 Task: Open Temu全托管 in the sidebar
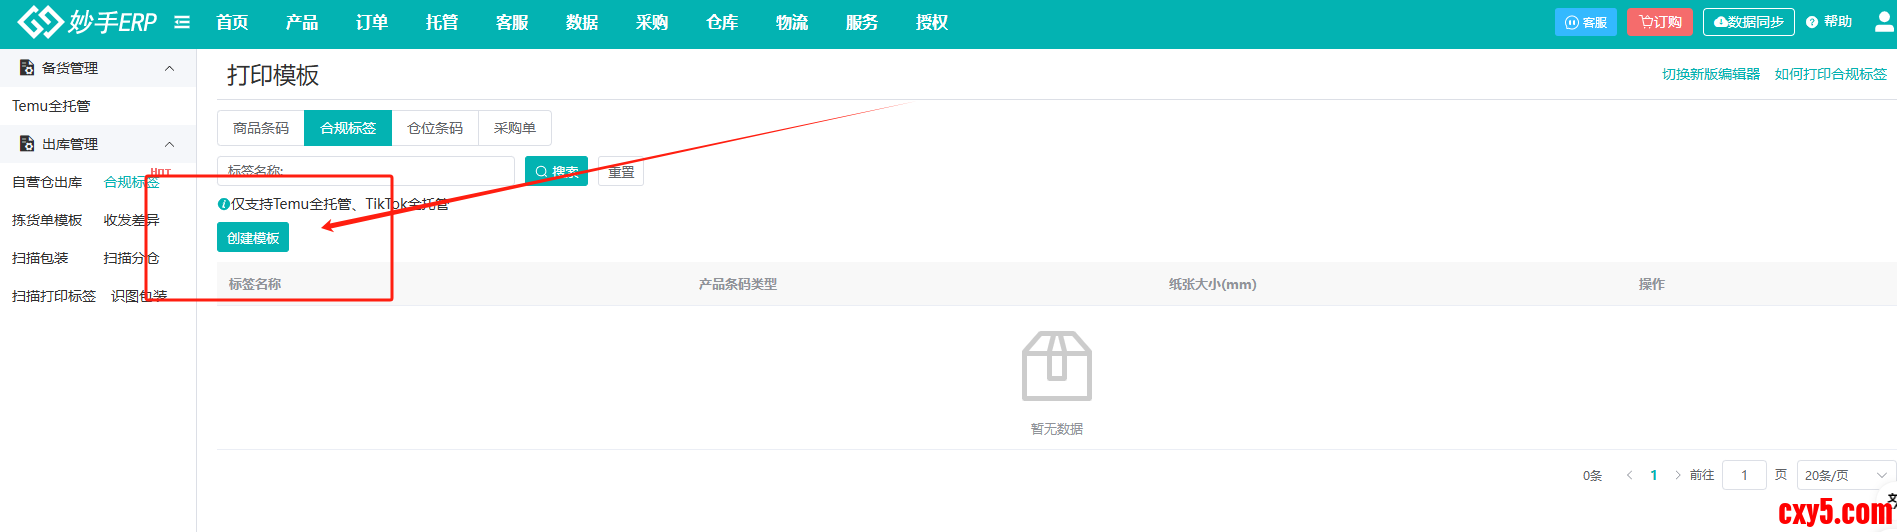pyautogui.click(x=51, y=106)
